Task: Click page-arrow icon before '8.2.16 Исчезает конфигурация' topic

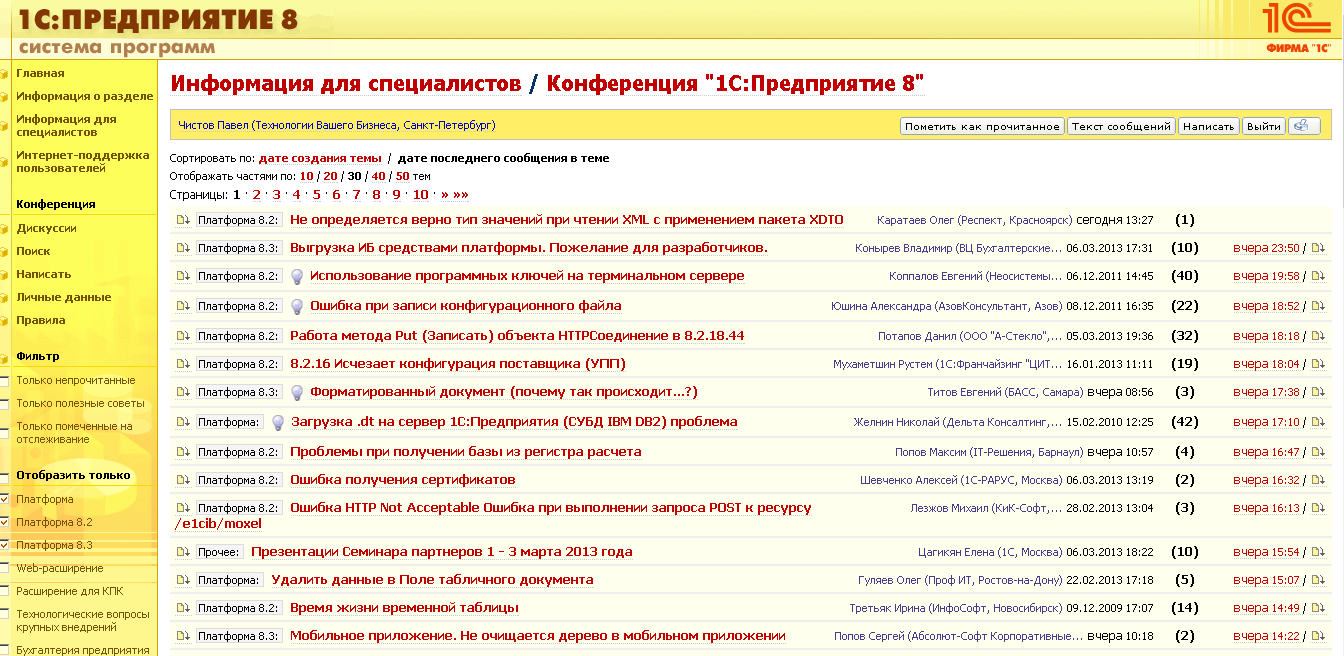Action: [183, 364]
